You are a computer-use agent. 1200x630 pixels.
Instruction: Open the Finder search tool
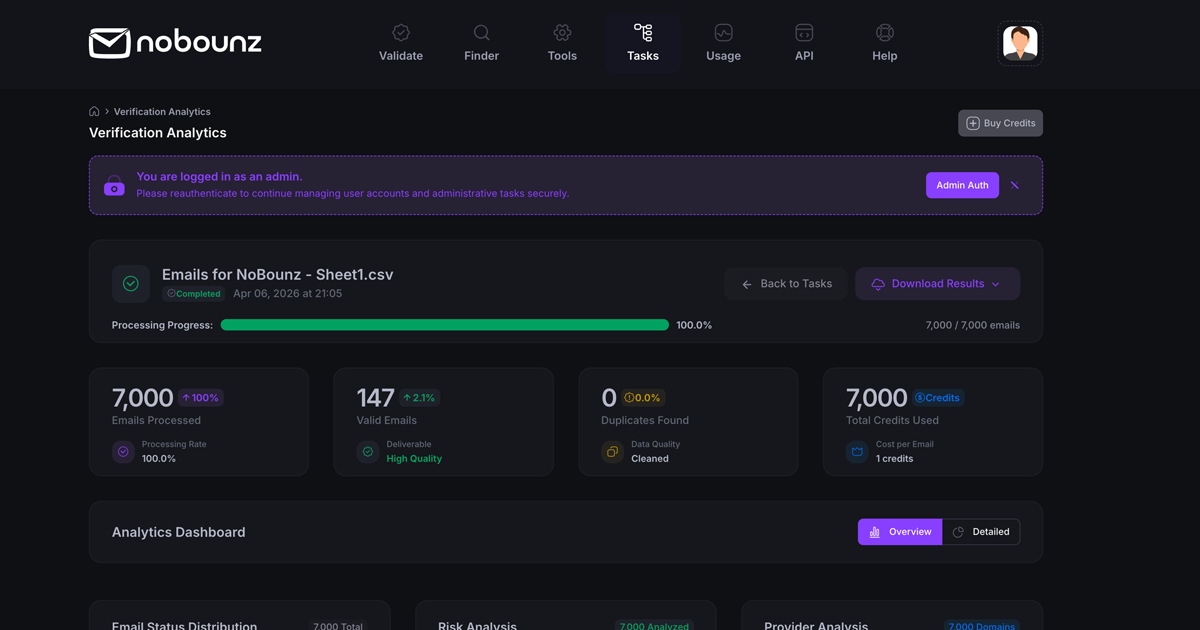pyautogui.click(x=481, y=43)
